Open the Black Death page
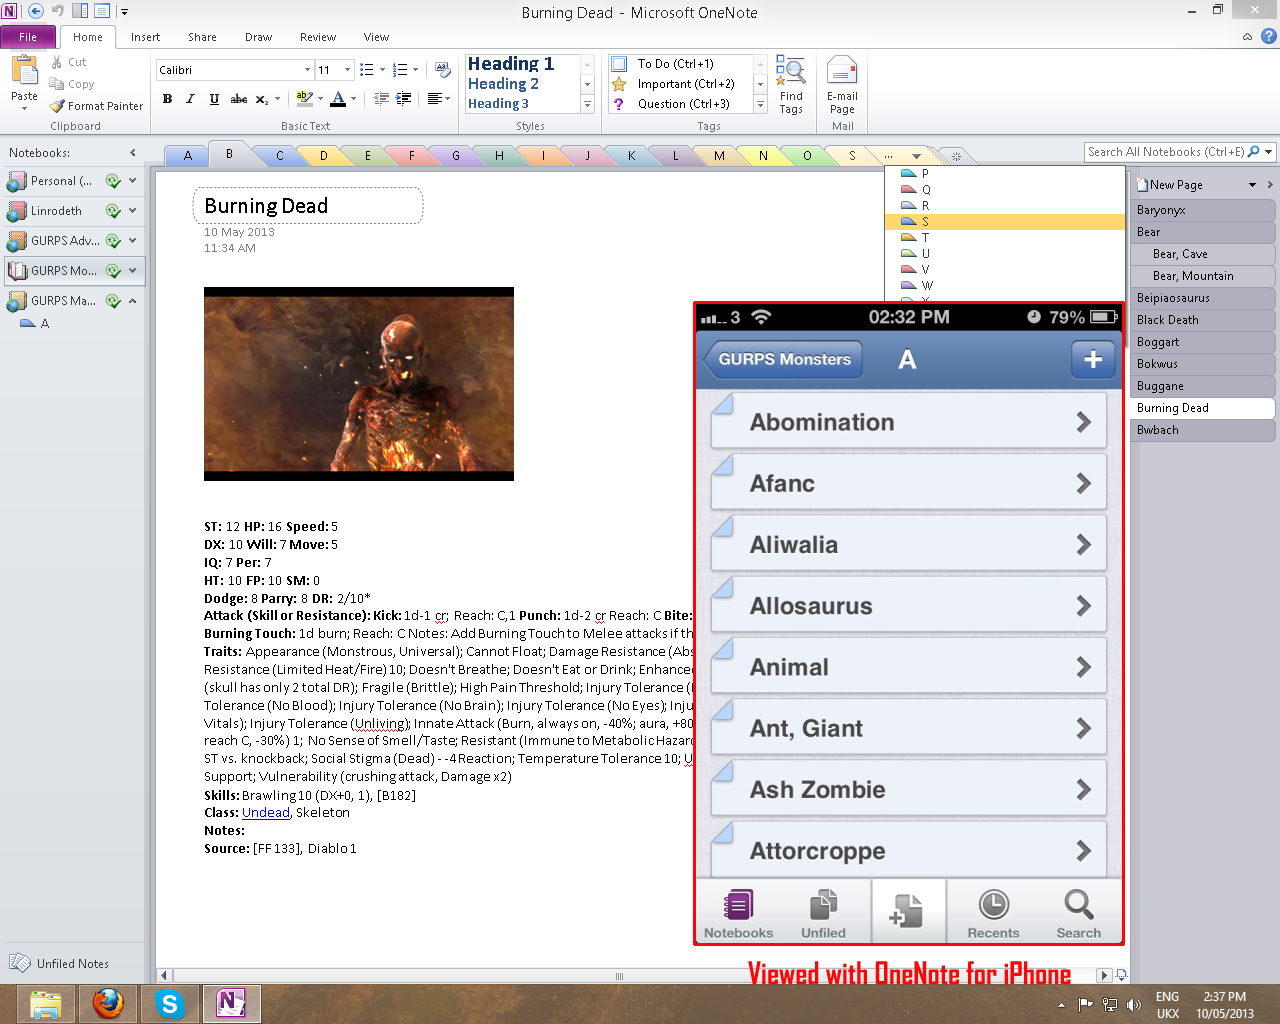This screenshot has height=1024, width=1280. (x=1204, y=320)
